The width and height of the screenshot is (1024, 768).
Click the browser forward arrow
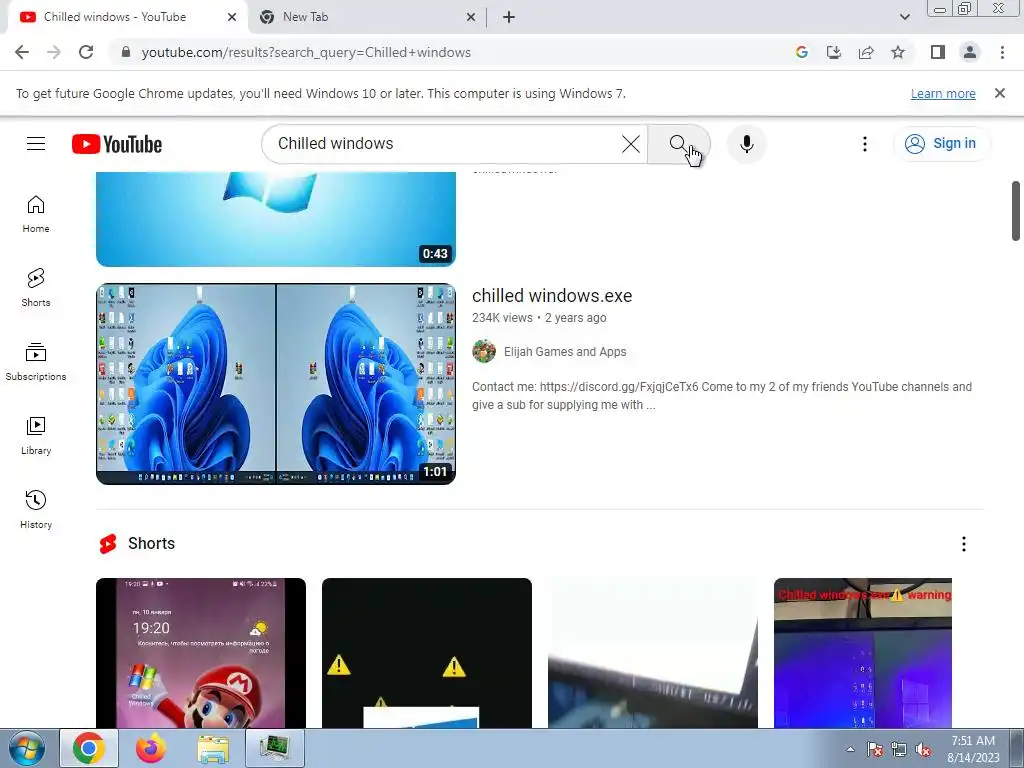pos(54,52)
